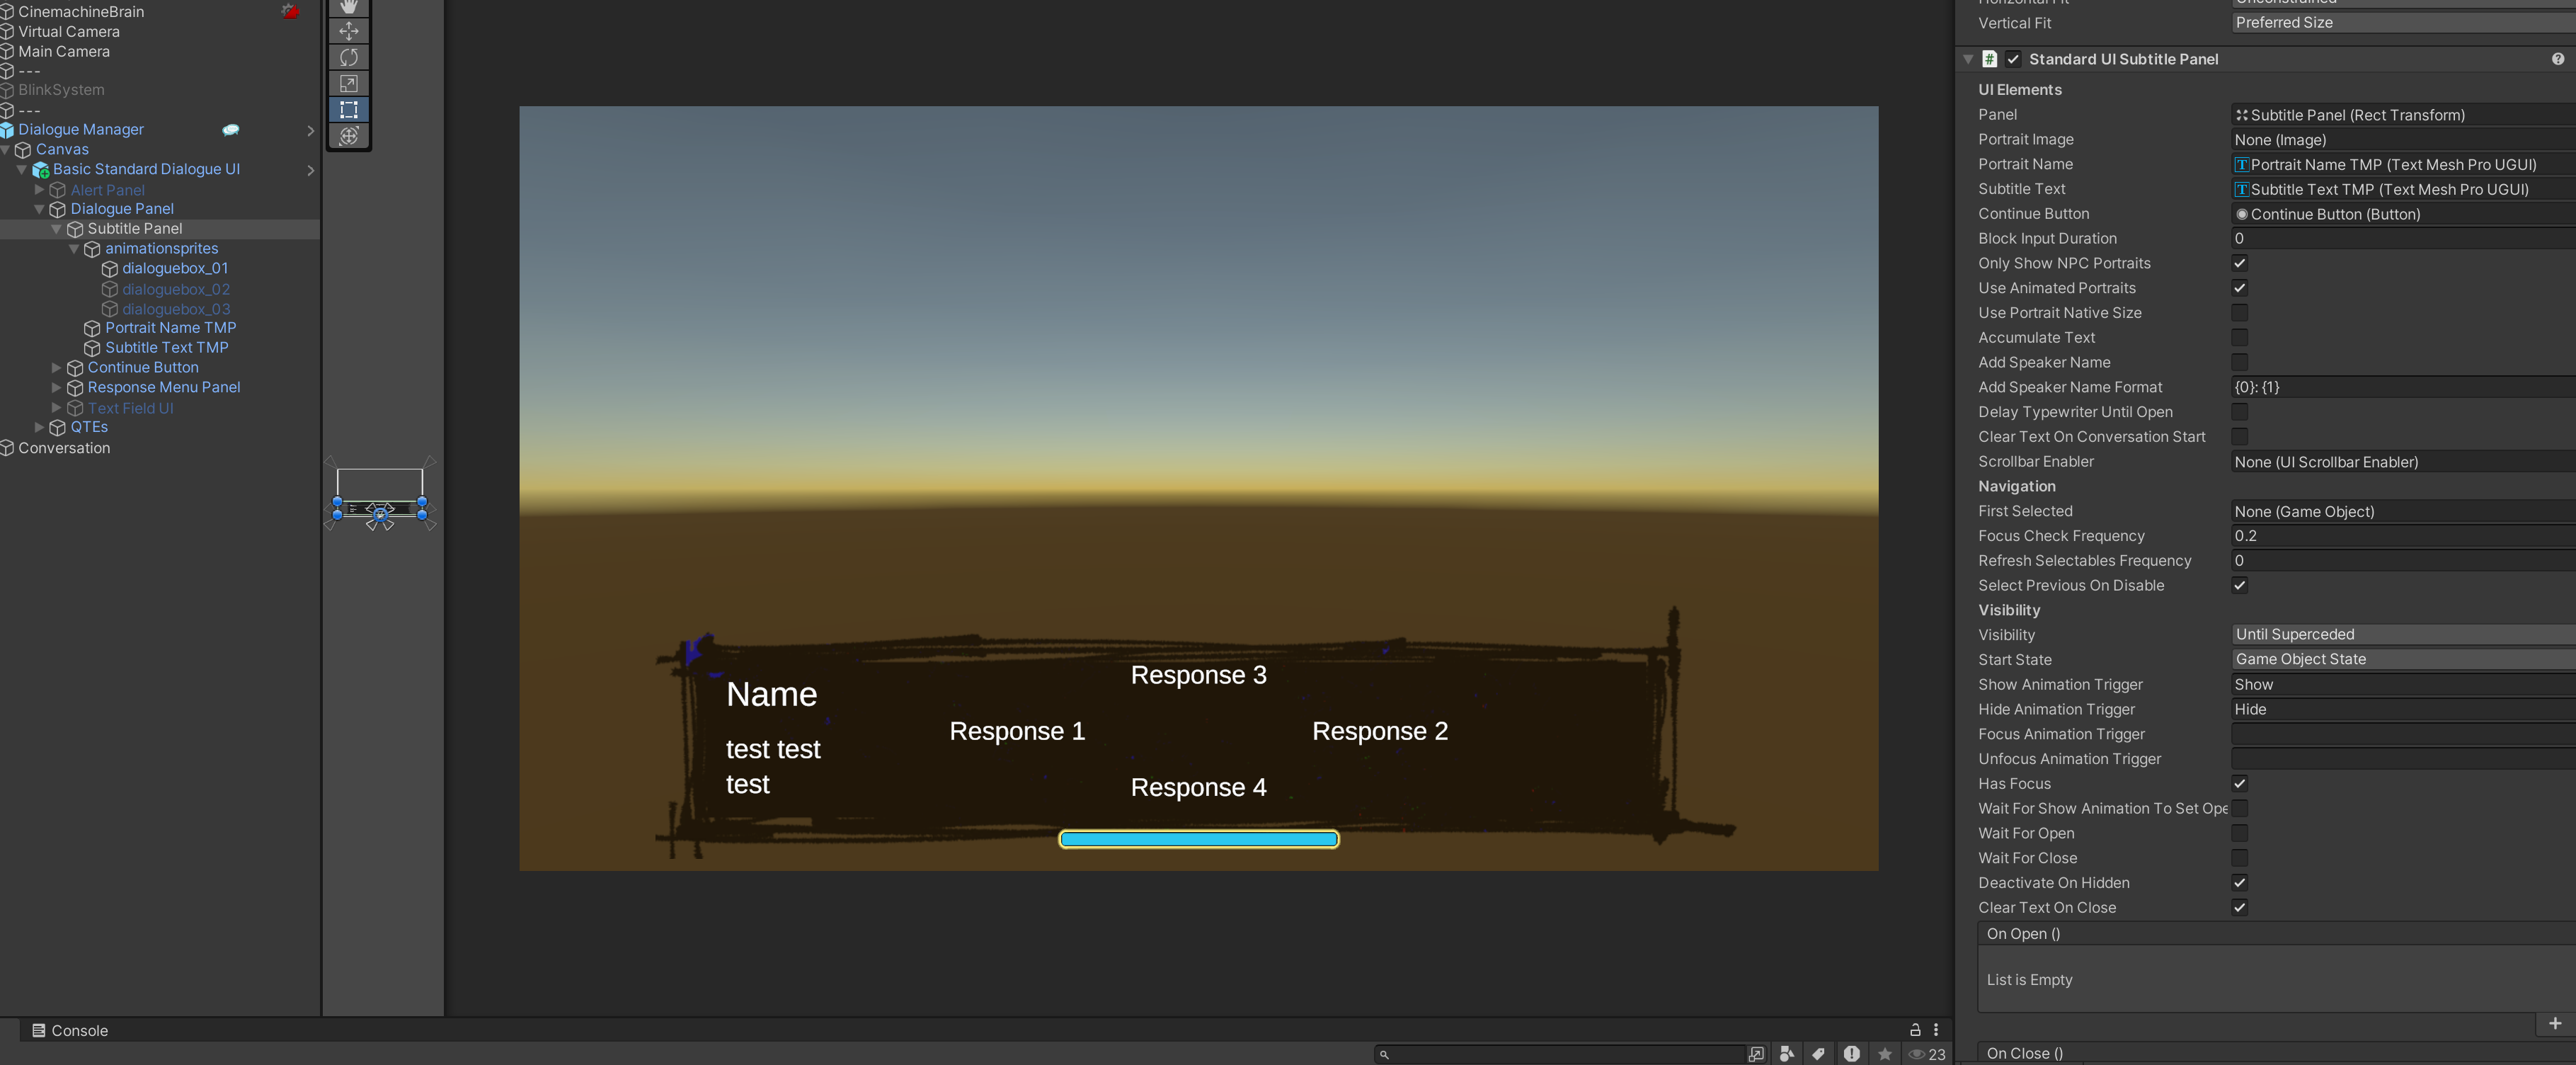
Task: Click the cyan timer bar in scene
Action: point(1198,839)
